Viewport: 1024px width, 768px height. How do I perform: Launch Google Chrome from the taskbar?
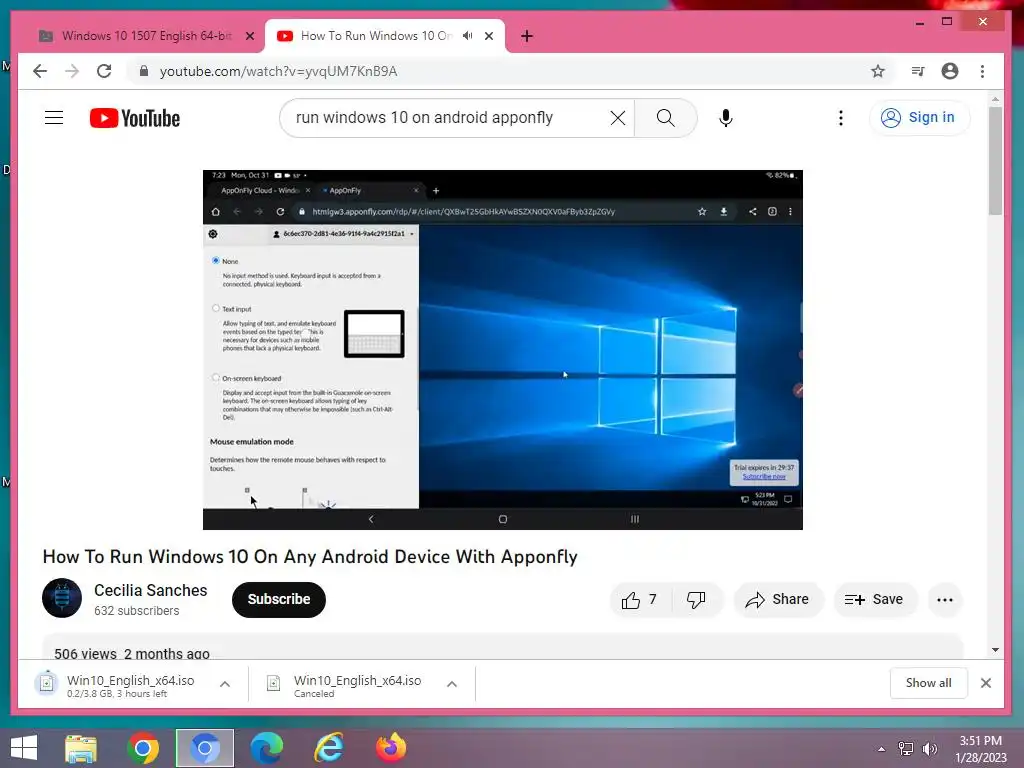[x=143, y=748]
